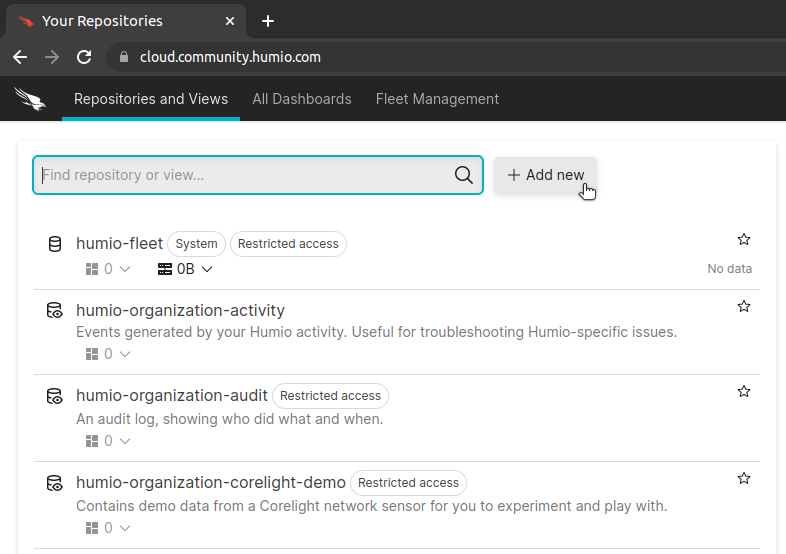Viewport: 786px width, 554px height.
Task: Click the Humio activity events description
Action: [376, 332]
